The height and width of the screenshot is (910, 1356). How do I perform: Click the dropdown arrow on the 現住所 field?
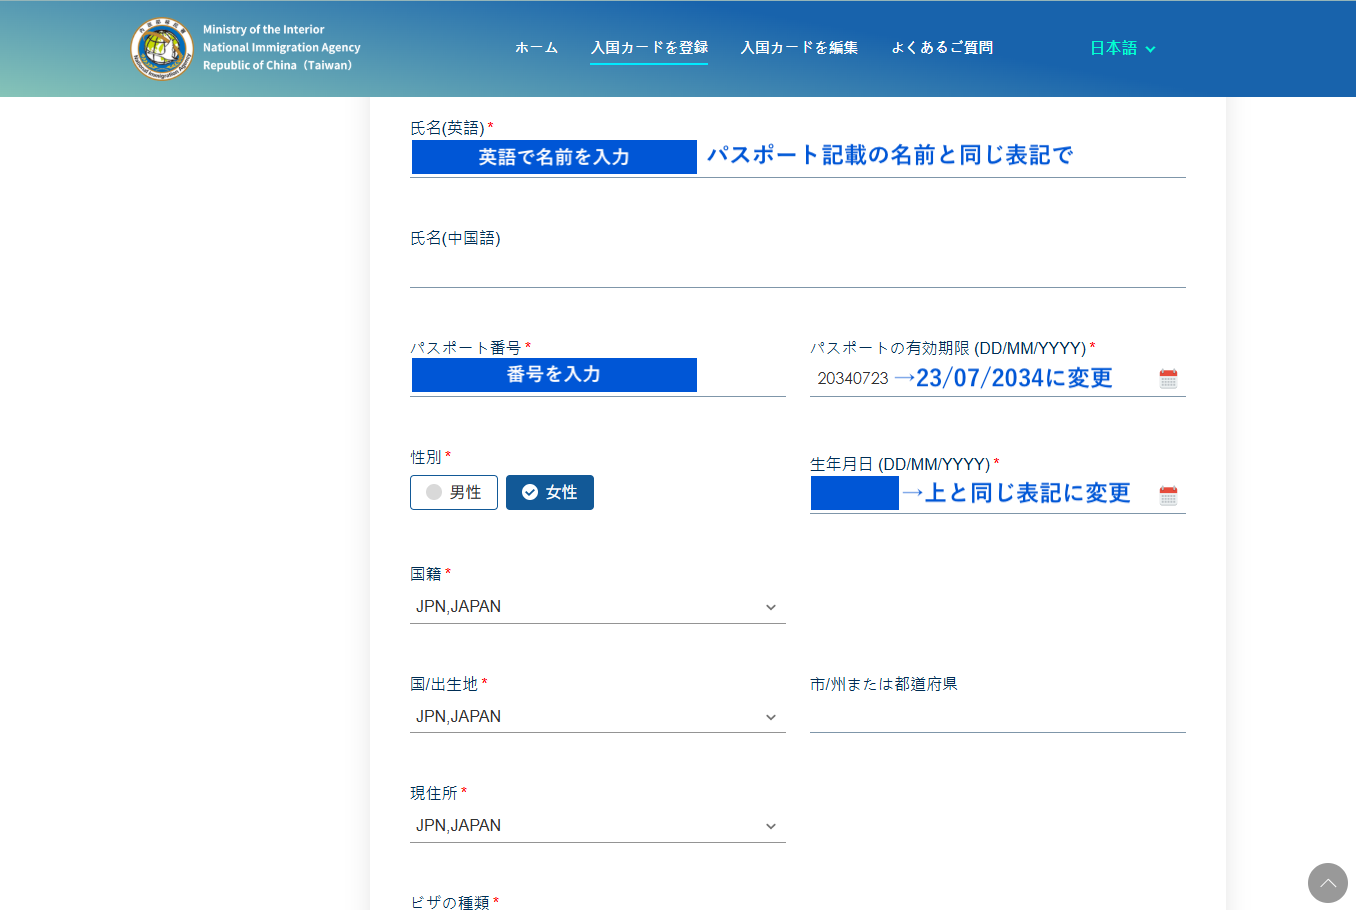click(770, 825)
